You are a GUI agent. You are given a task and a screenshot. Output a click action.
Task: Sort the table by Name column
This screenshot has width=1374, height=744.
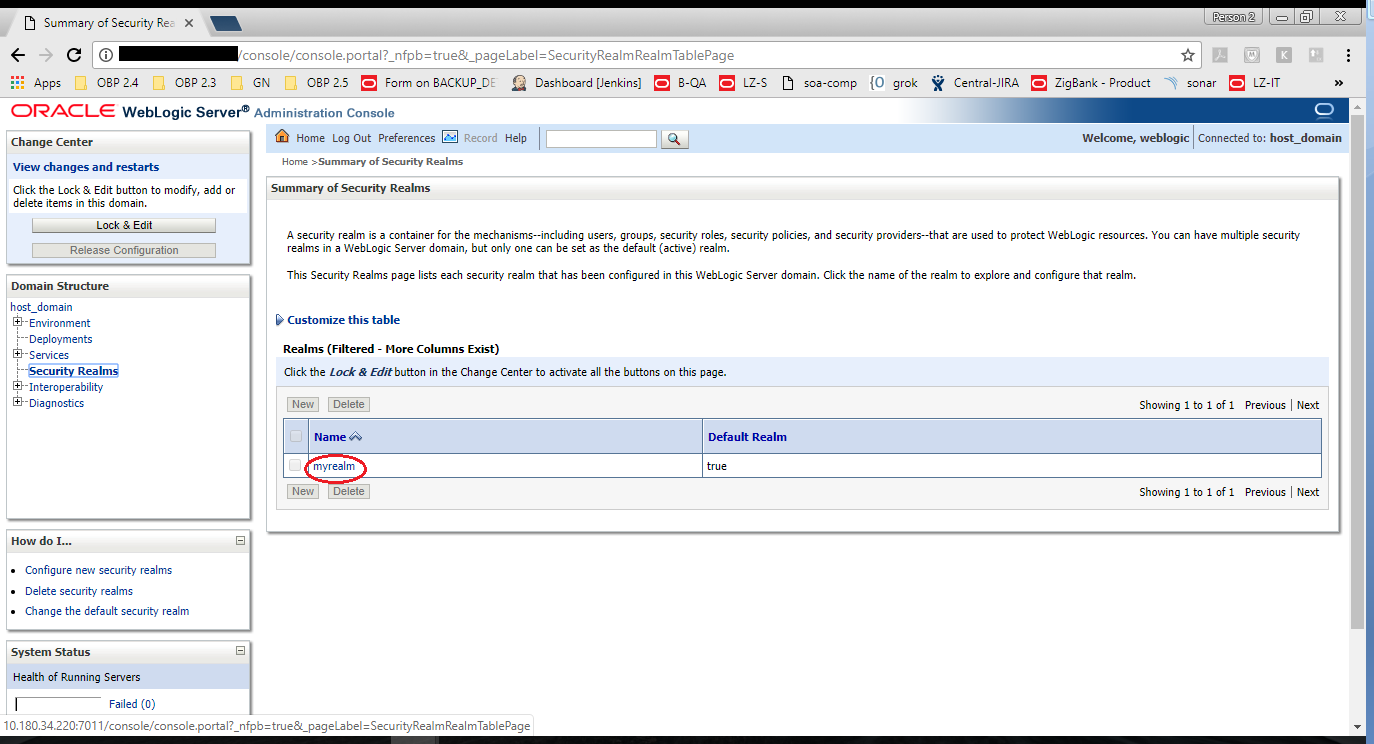tap(337, 437)
